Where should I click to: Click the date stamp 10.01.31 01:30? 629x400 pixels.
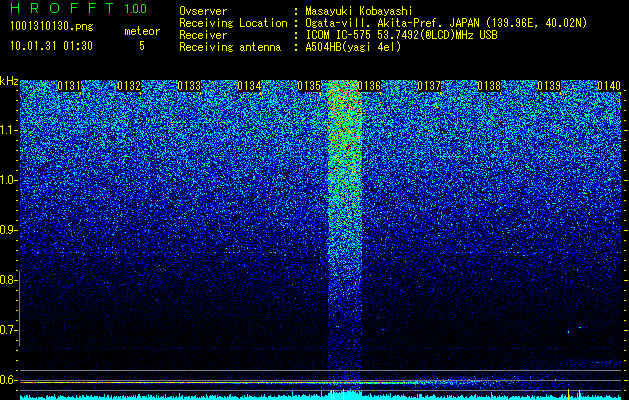pyautogui.click(x=51, y=46)
